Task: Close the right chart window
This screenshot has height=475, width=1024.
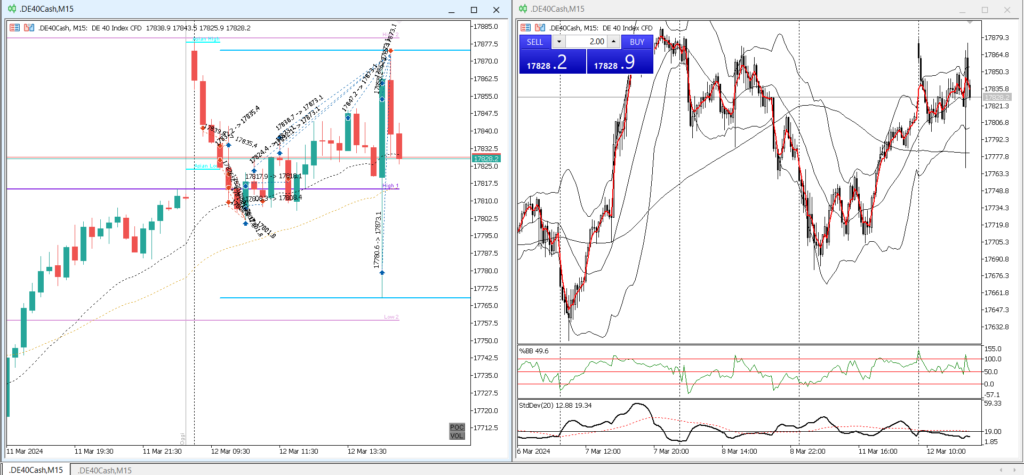Action: point(1007,9)
